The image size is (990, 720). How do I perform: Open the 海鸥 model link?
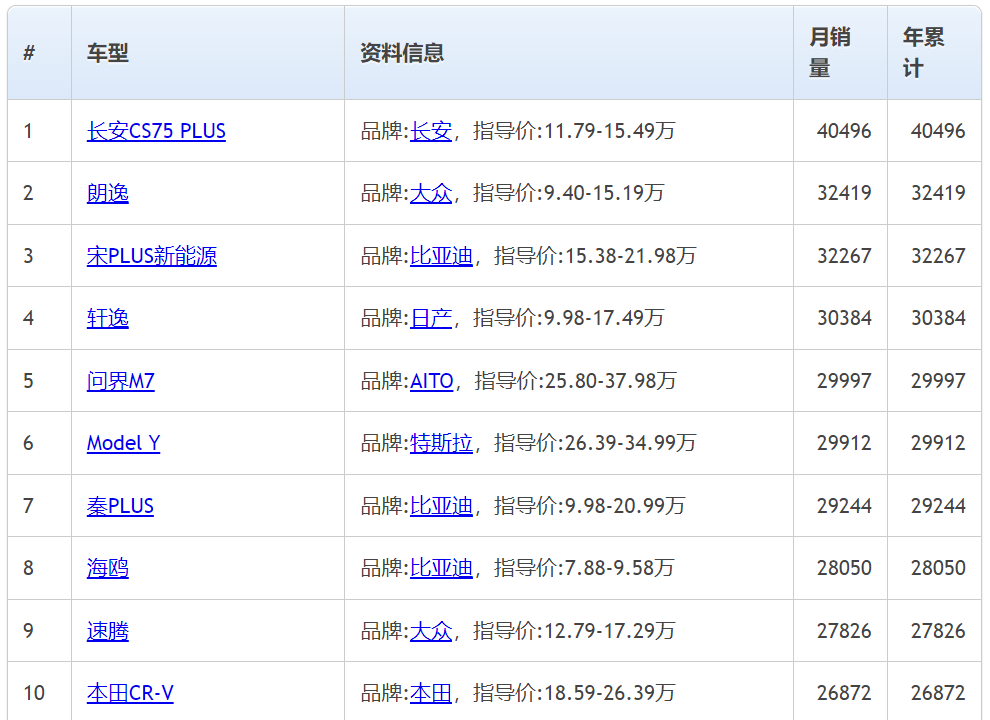pyautogui.click(x=107, y=568)
